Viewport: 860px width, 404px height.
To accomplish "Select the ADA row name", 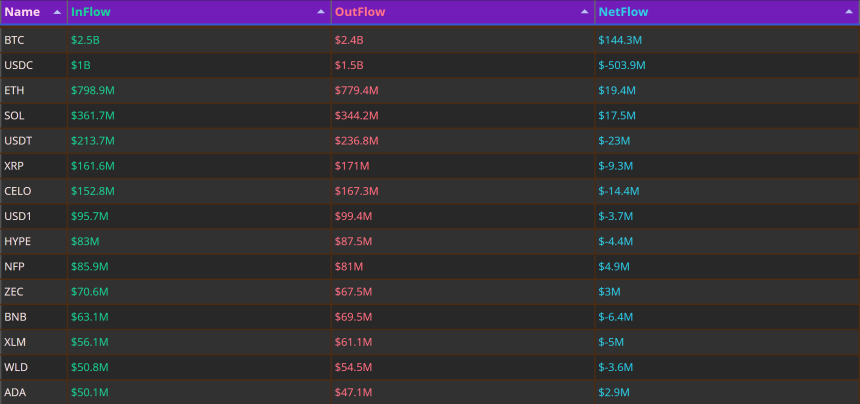I will [15, 393].
